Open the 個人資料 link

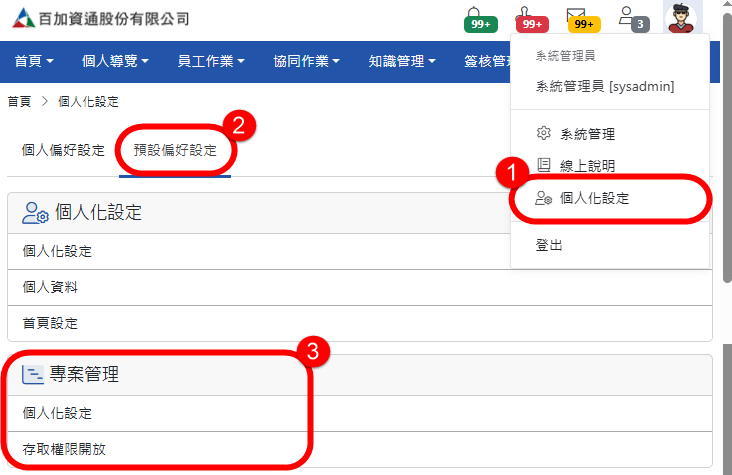click(x=50, y=287)
